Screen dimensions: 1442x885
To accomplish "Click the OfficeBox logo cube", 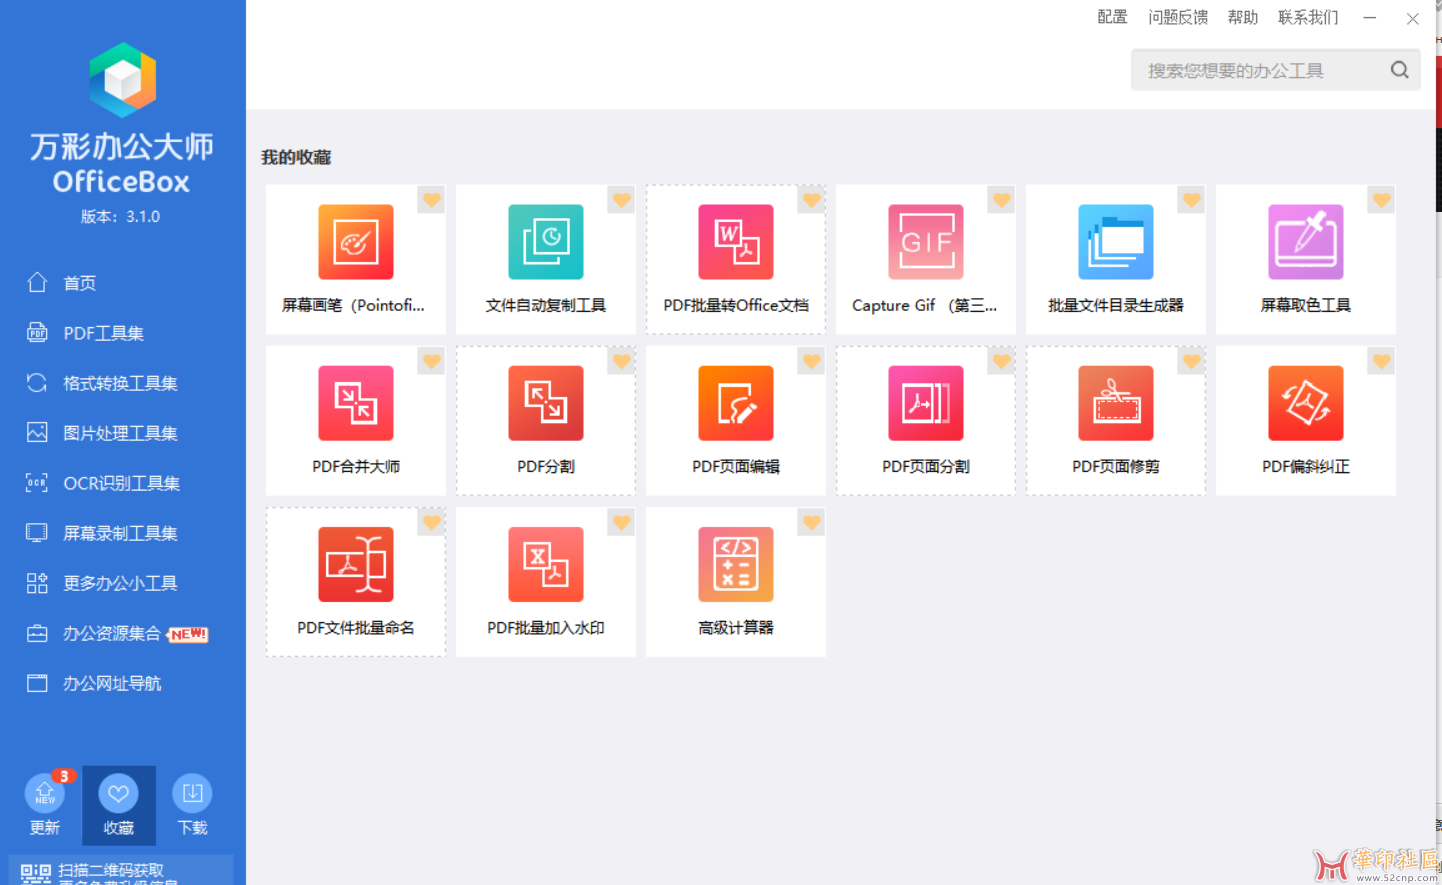I will (122, 80).
